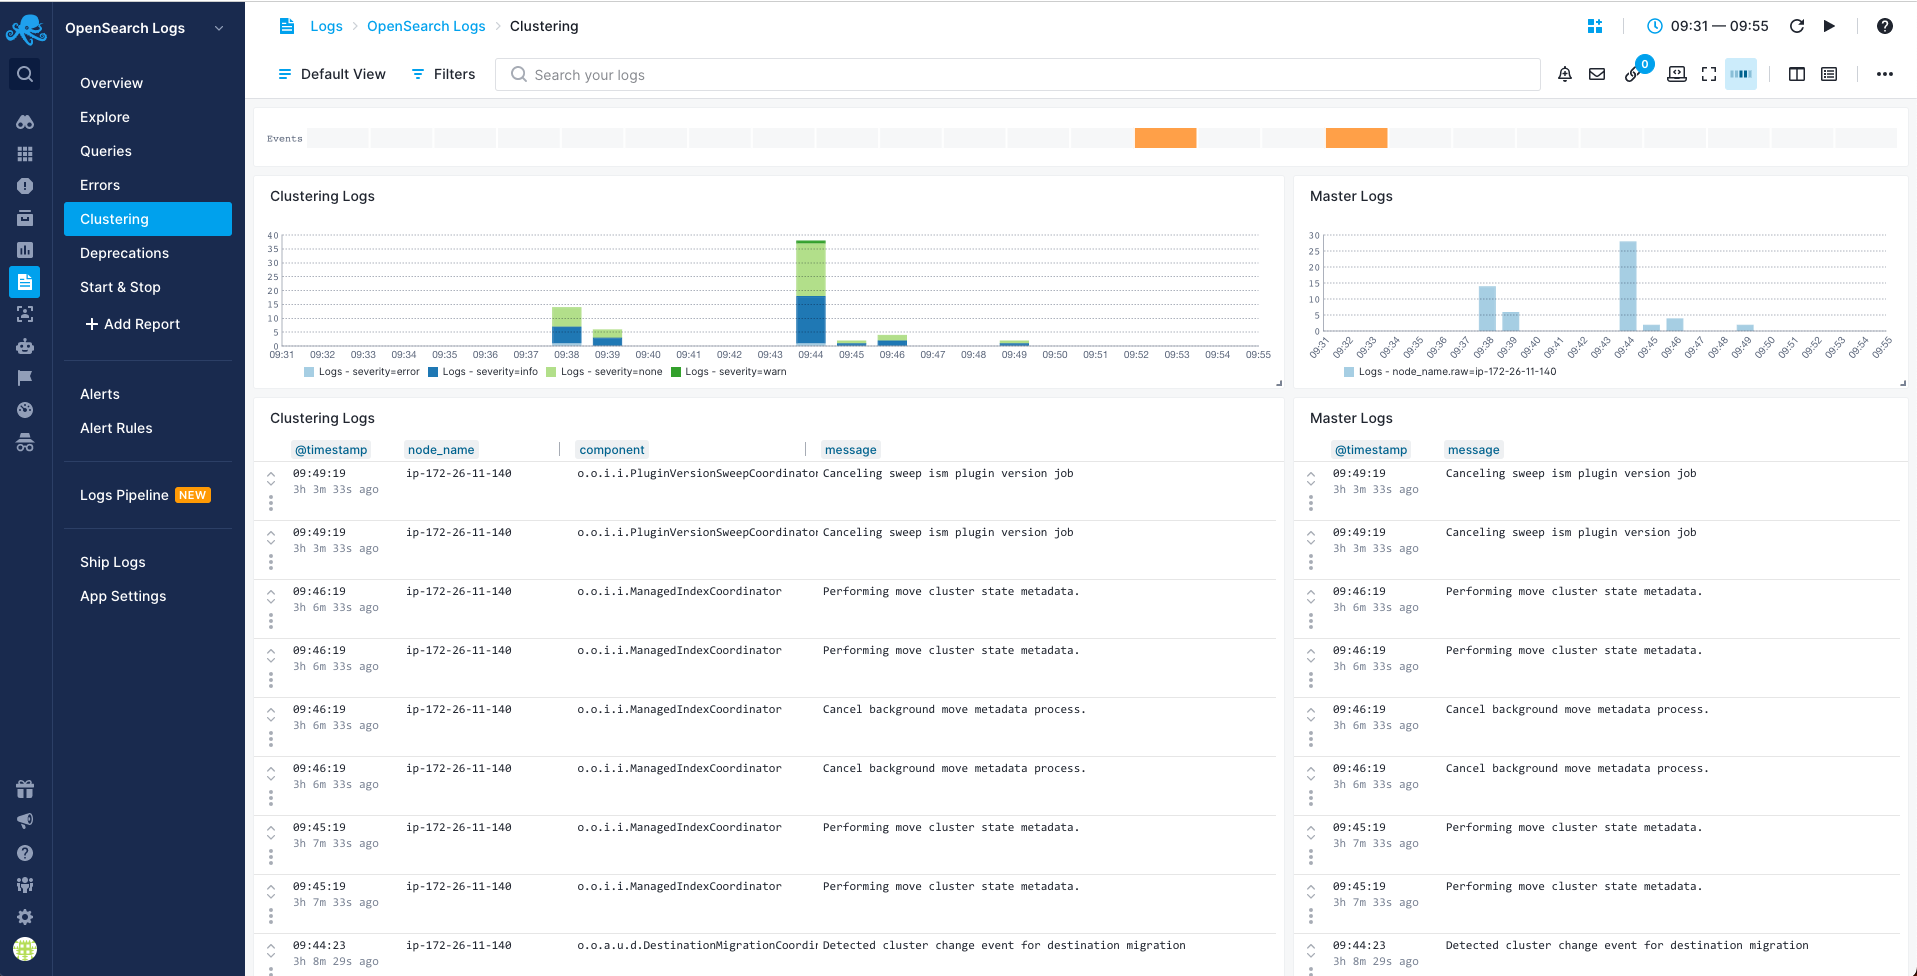Switch to split-pane layout view
The height and width of the screenshot is (976, 1917).
pos(1797,74)
